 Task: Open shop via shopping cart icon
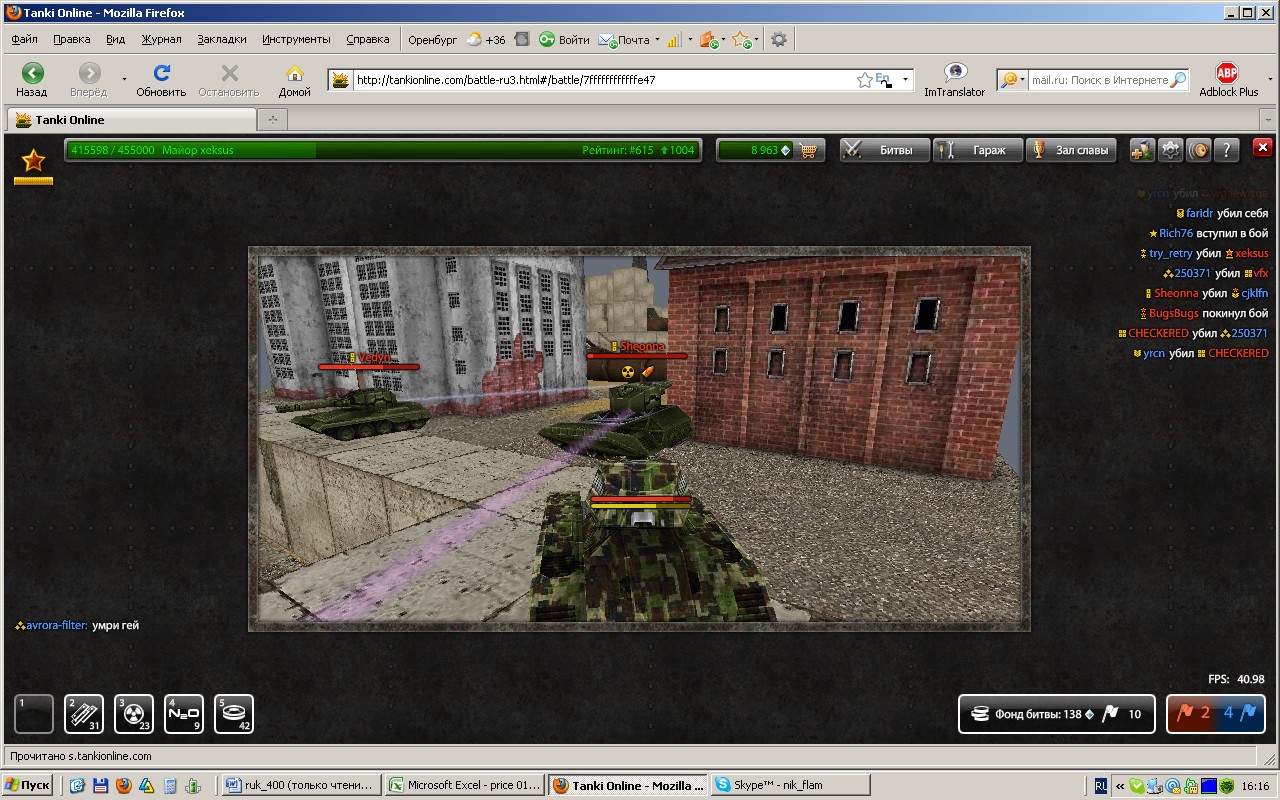[809, 150]
